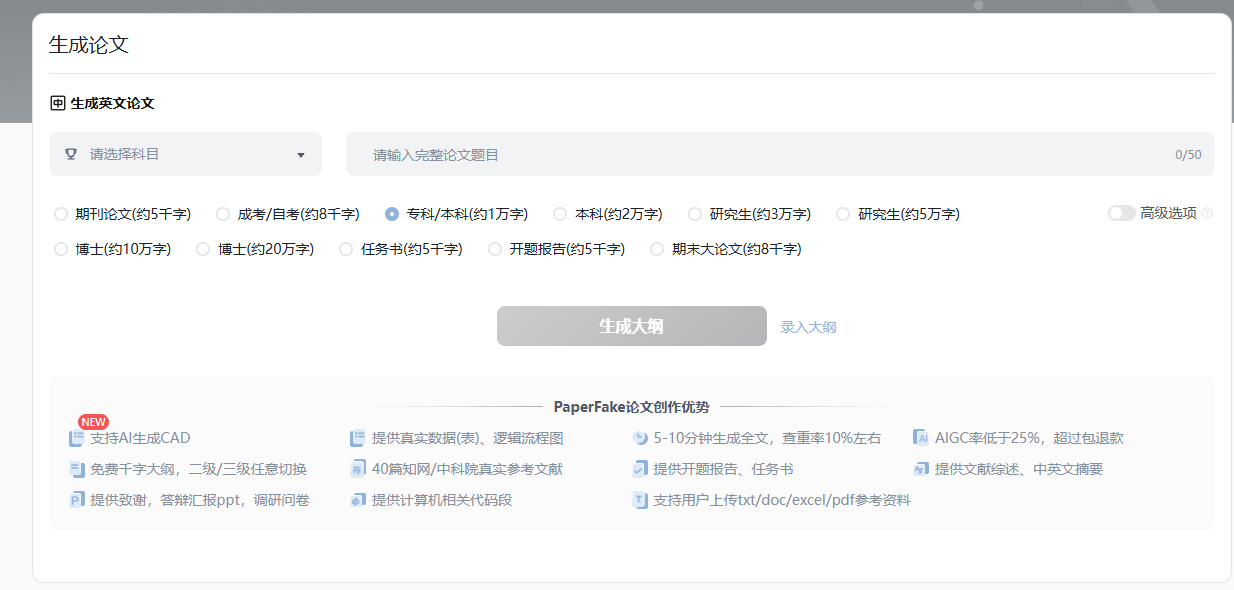Select 博士(约10万字) radio button
This screenshot has width=1234, height=590.
point(61,249)
